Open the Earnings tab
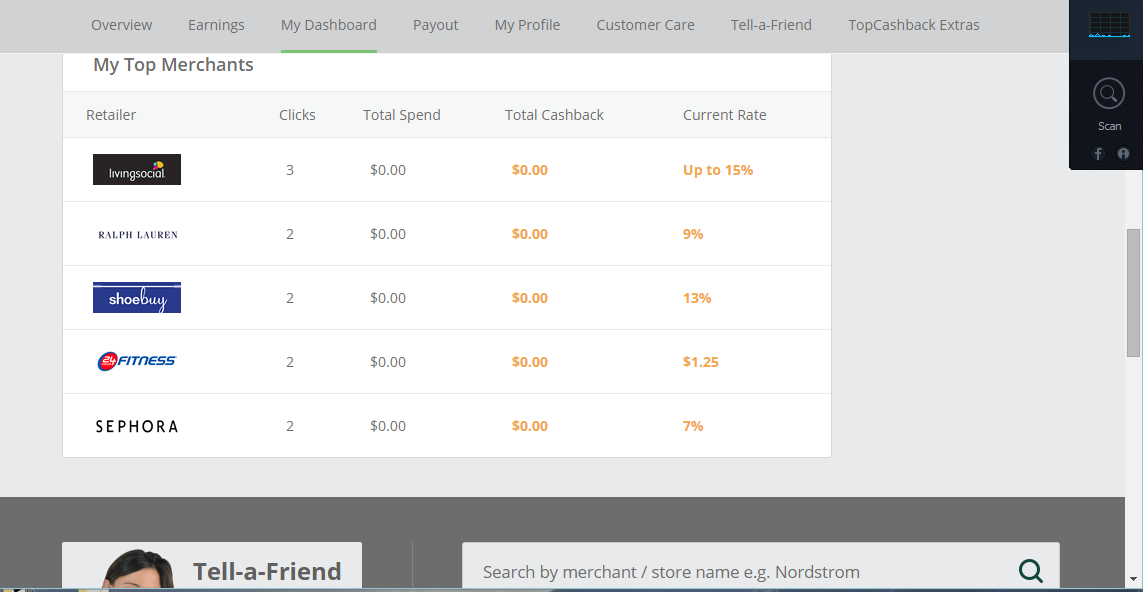The image size is (1143, 592). (216, 25)
